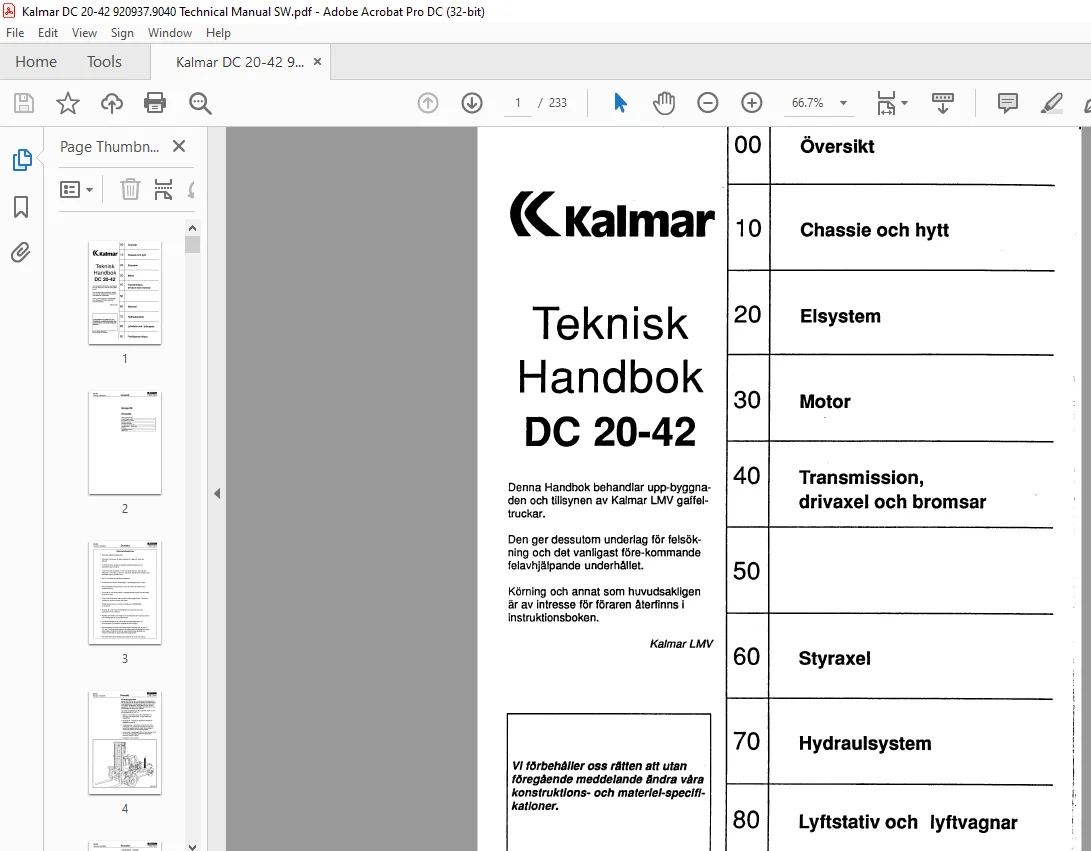
Task: Select page 1 thumbnail
Action: point(125,292)
